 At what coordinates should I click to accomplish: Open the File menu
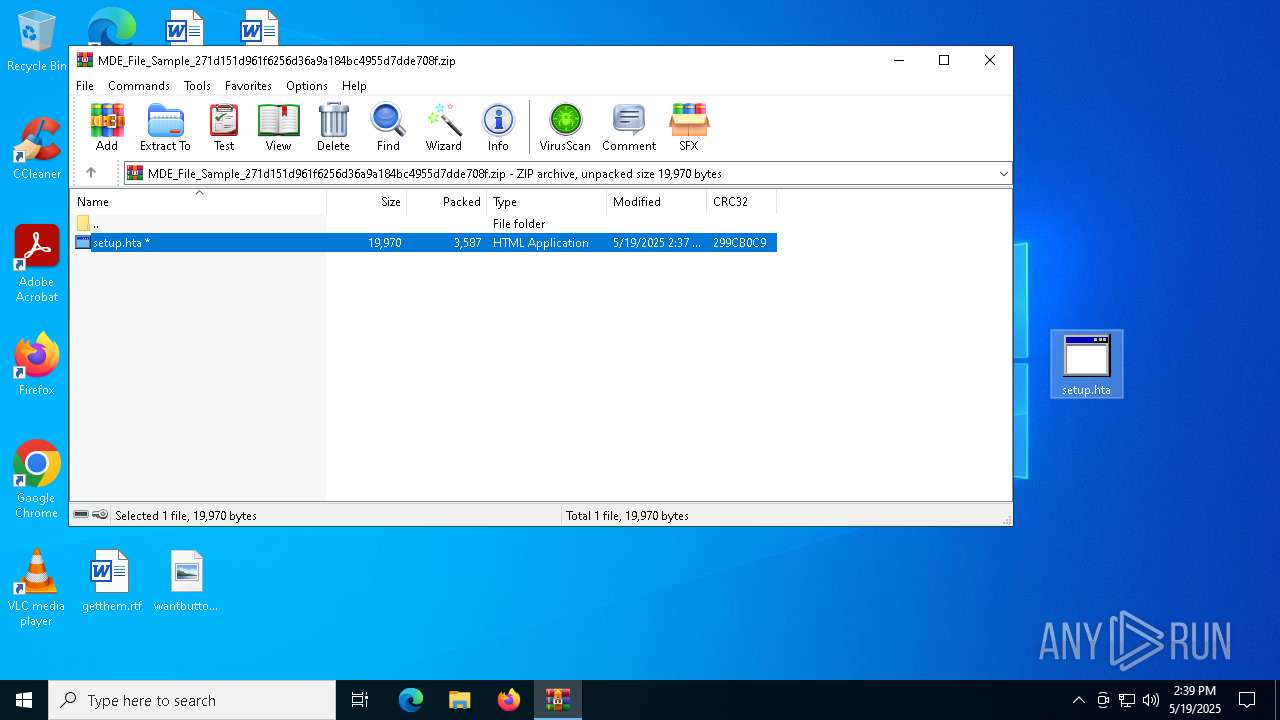85,86
